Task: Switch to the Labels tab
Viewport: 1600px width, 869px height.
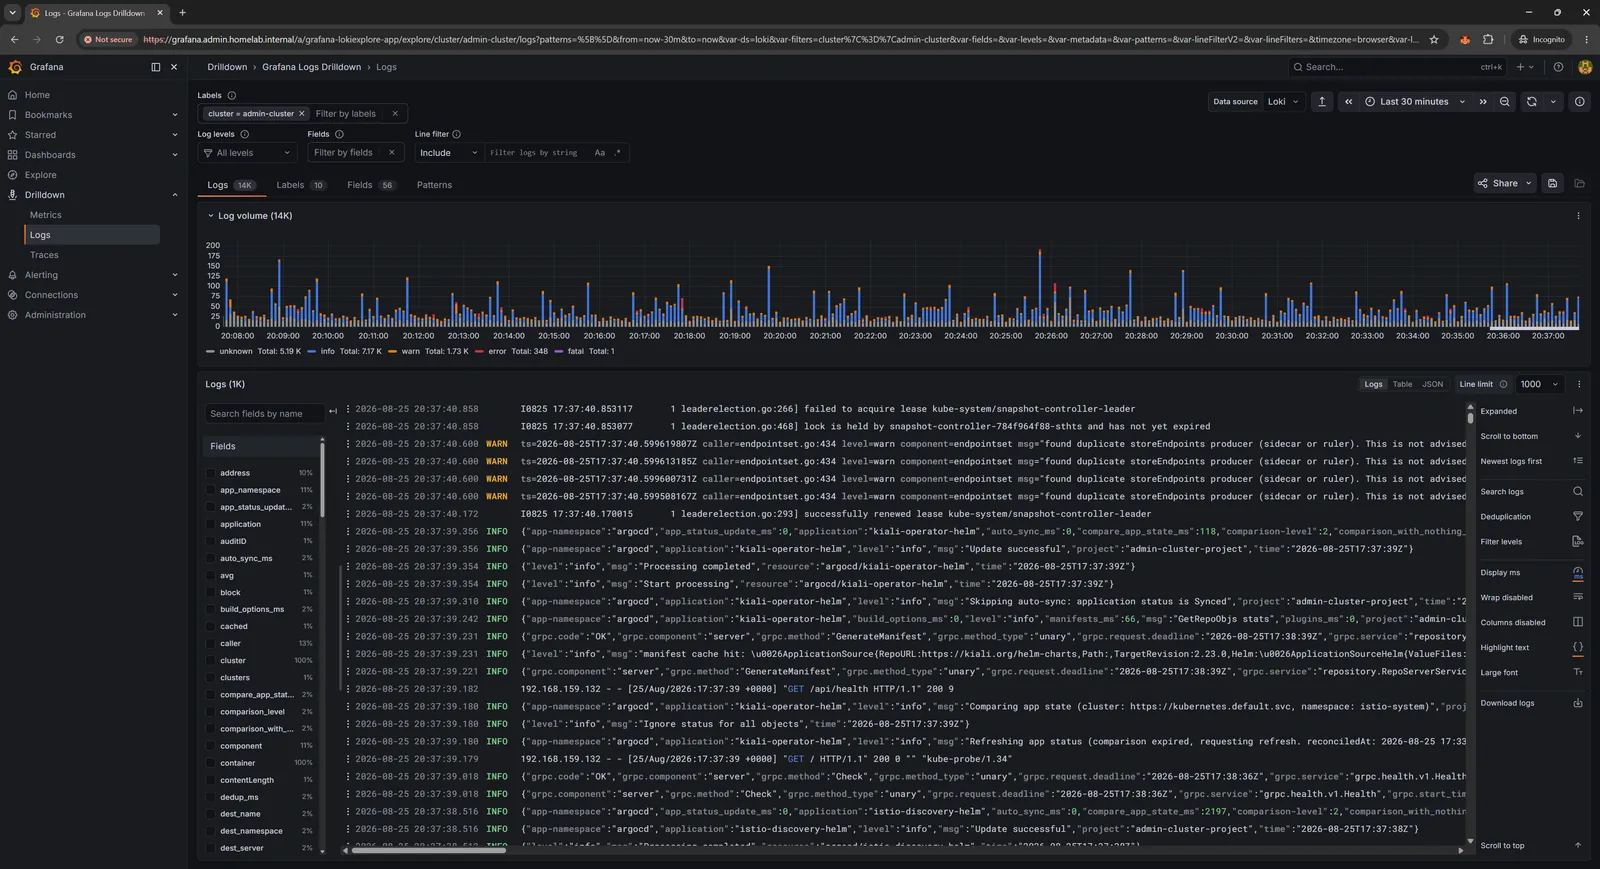Action: coord(301,185)
